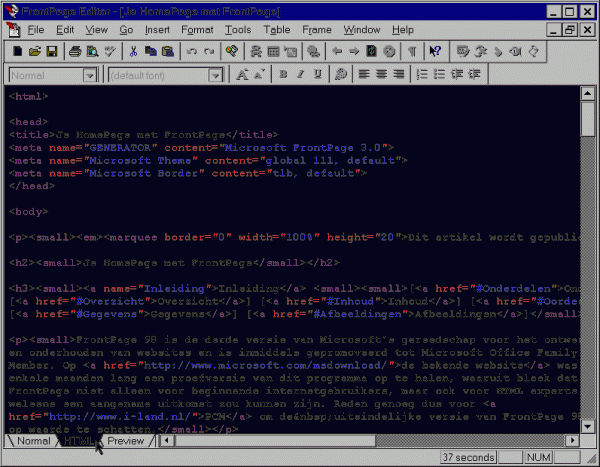Open the Insert menu
Screen dimensions: 600x467
click(x=157, y=30)
